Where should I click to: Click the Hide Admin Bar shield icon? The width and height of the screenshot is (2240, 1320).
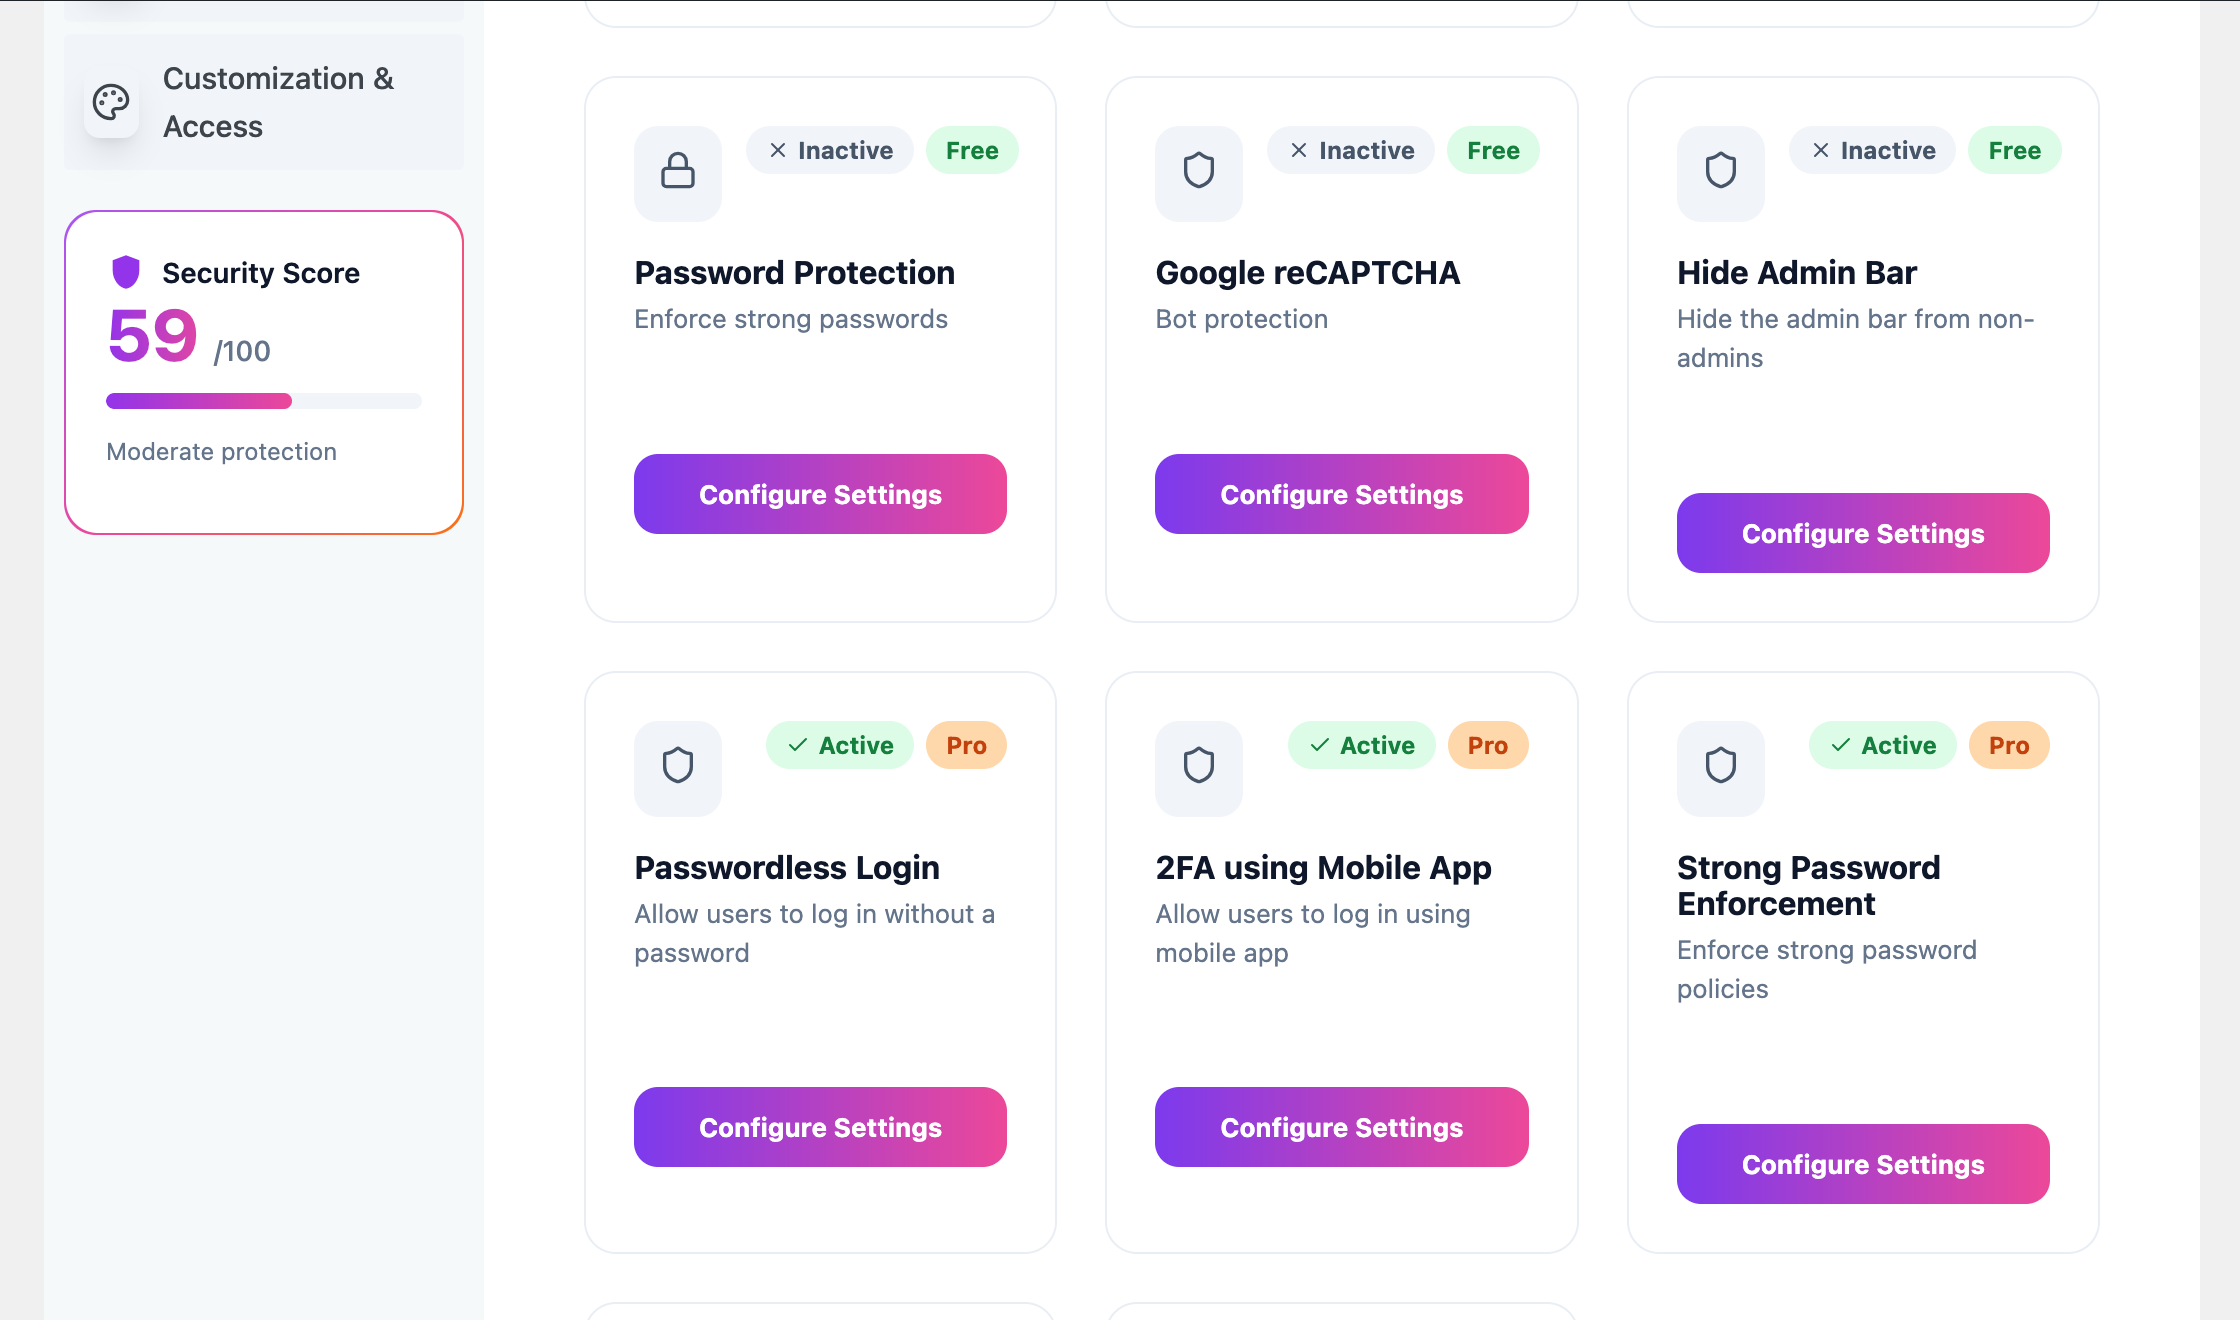click(1720, 172)
